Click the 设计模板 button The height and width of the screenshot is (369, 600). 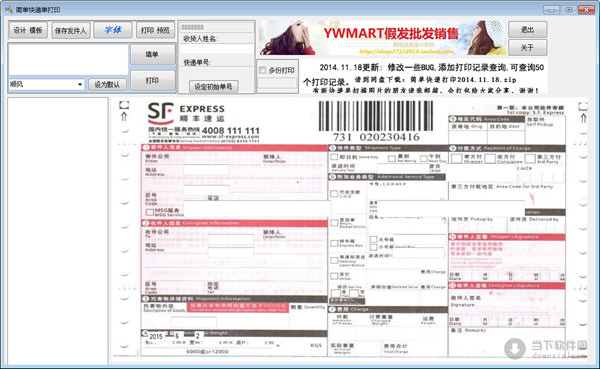tap(28, 30)
